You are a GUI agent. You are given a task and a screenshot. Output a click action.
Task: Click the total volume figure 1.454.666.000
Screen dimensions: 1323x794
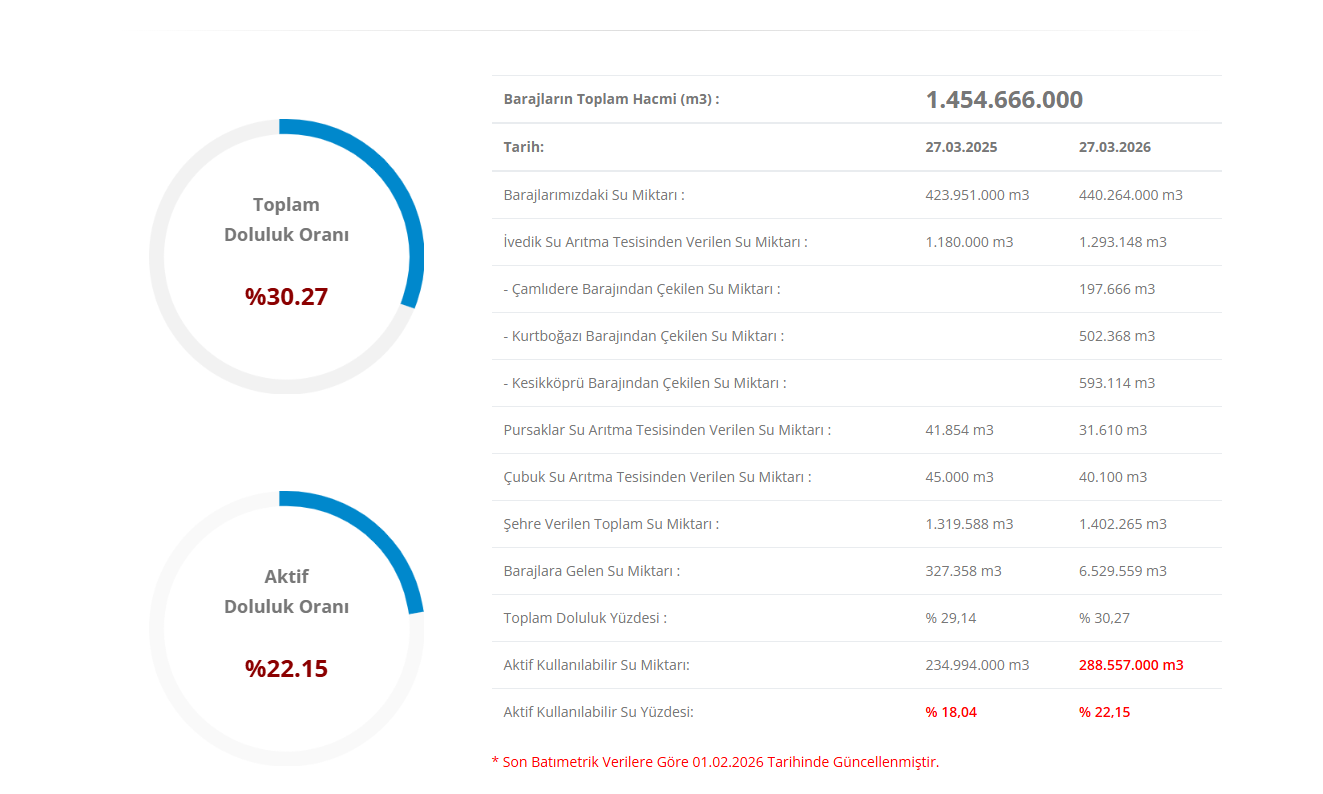pos(1004,100)
